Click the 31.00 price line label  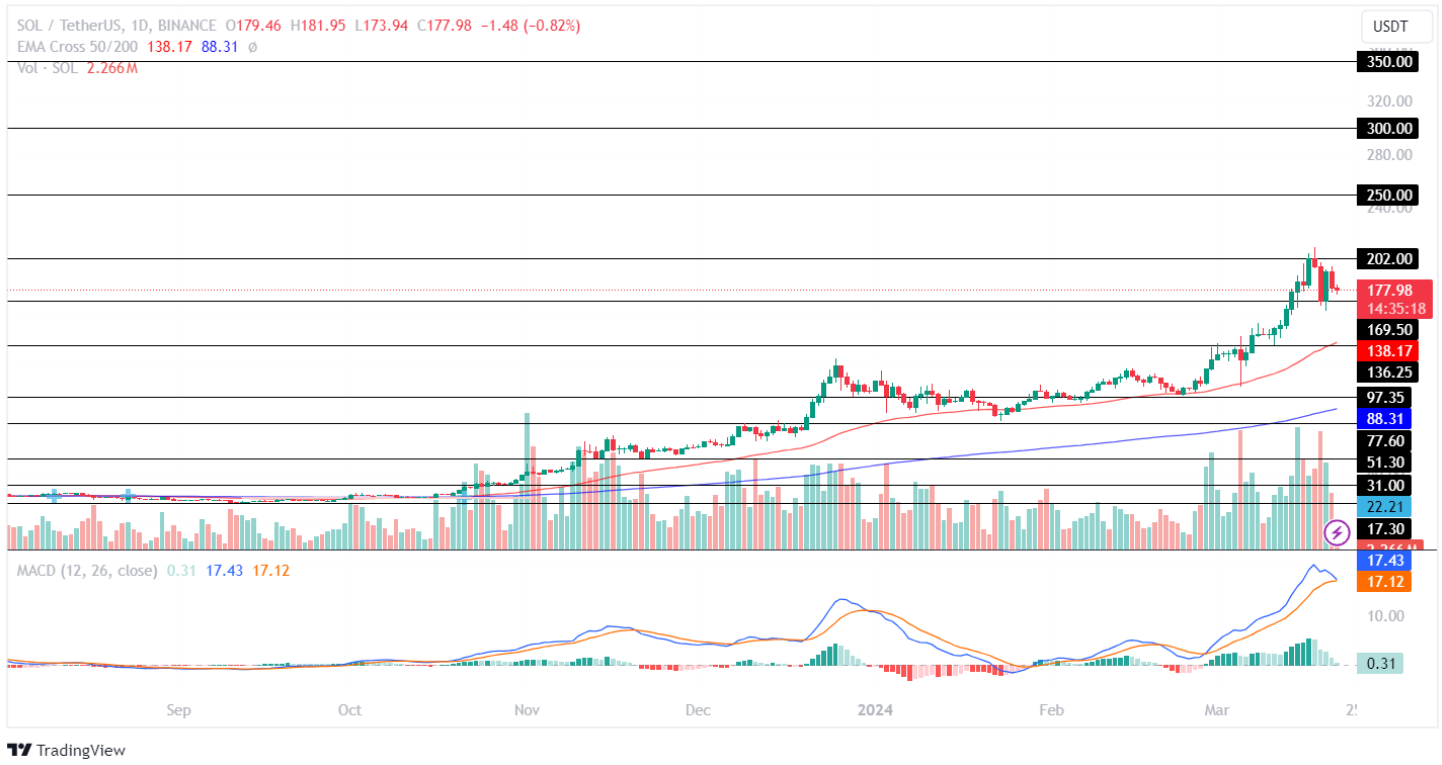pyautogui.click(x=1384, y=485)
